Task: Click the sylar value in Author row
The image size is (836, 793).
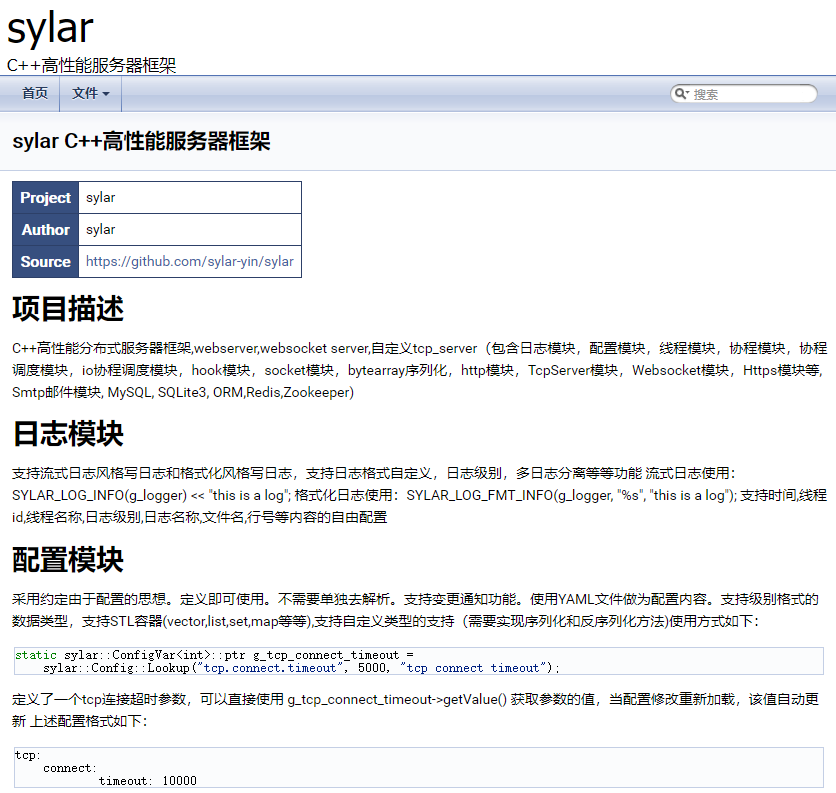Action: pyautogui.click(x=101, y=230)
